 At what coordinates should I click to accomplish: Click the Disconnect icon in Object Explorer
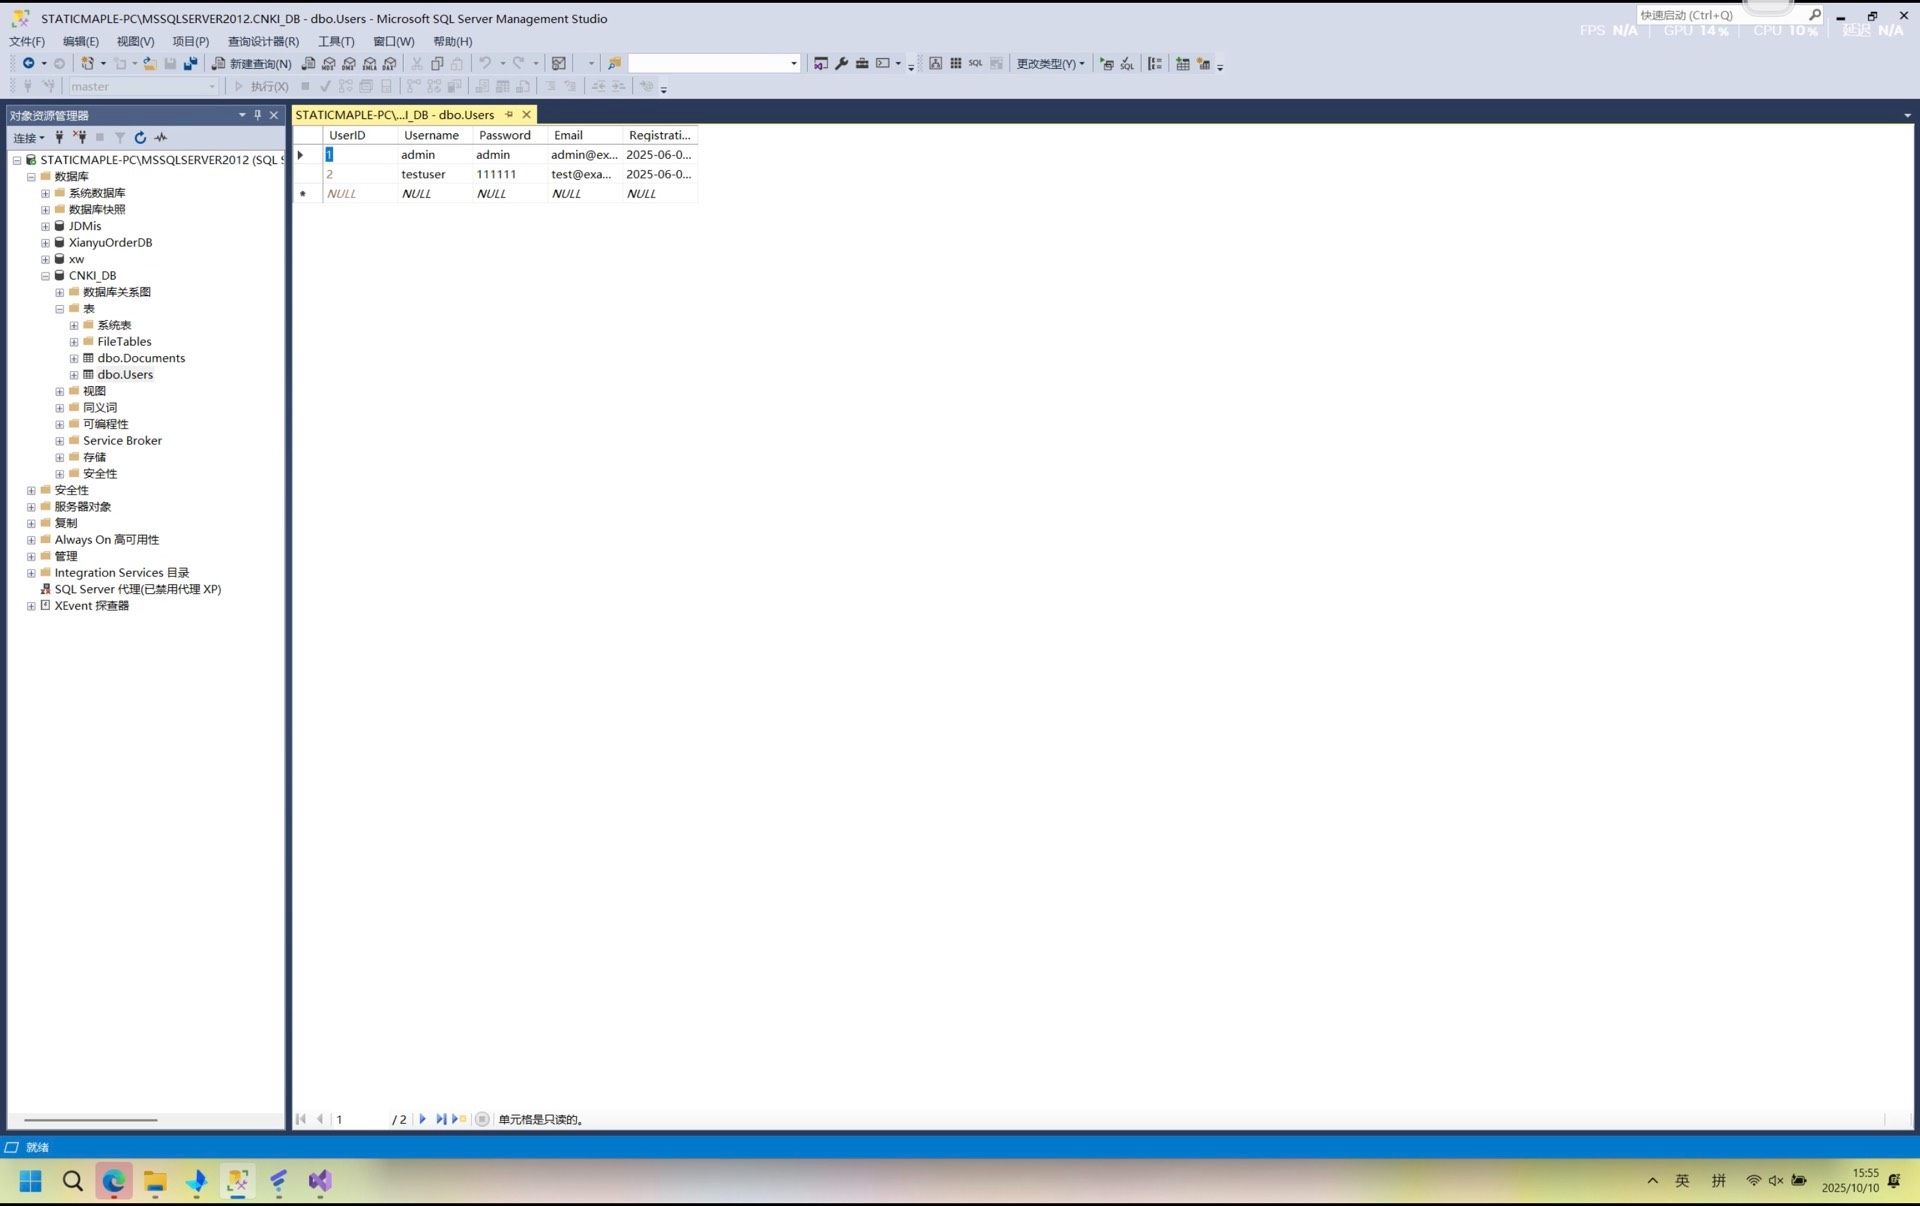click(x=80, y=138)
